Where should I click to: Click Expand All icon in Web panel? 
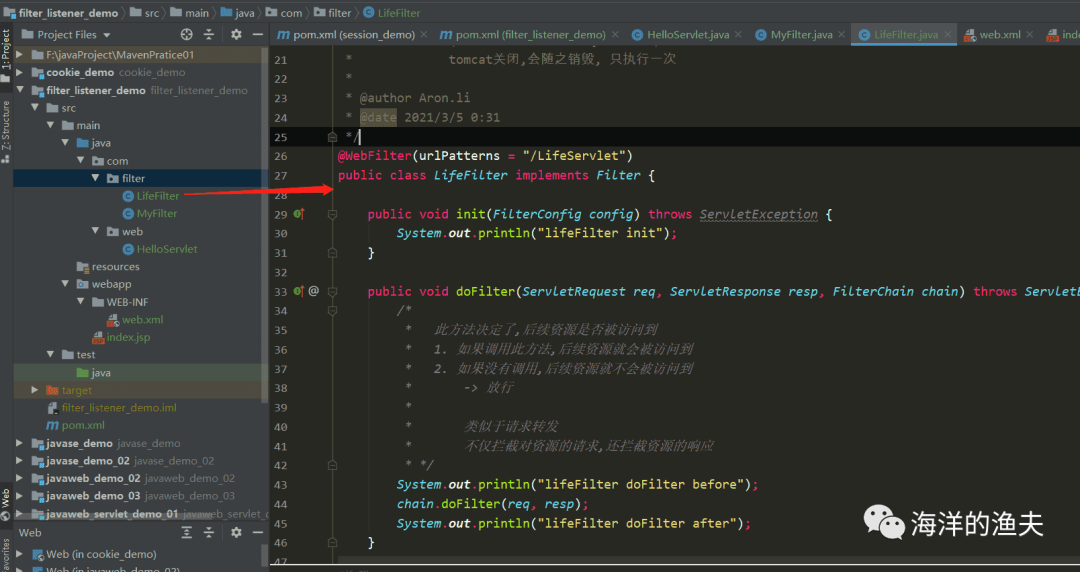pyautogui.click(x=187, y=533)
